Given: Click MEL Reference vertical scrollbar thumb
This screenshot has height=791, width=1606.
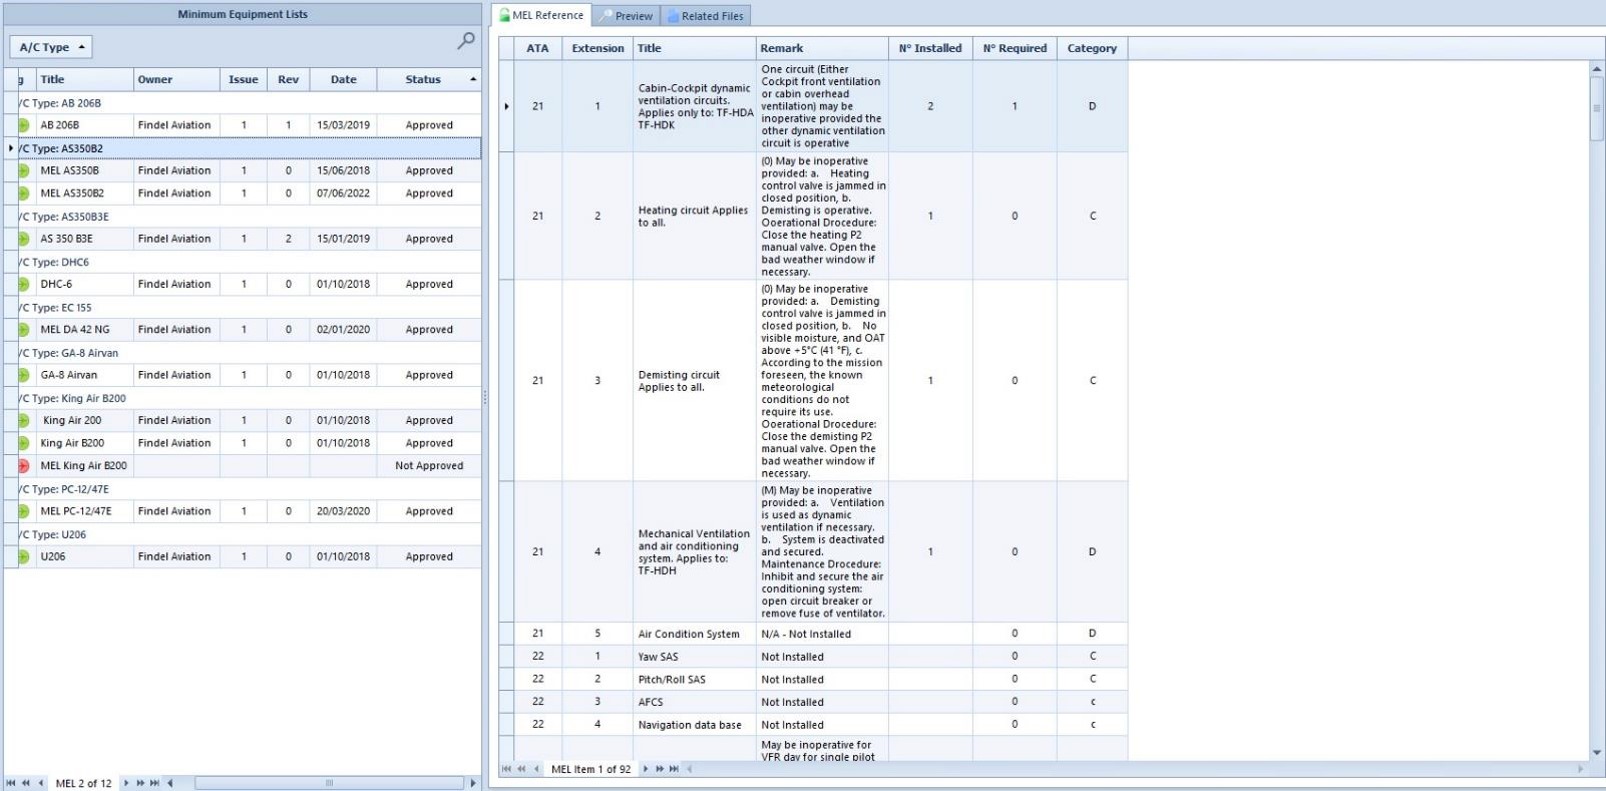Looking at the screenshot, I should [1597, 108].
